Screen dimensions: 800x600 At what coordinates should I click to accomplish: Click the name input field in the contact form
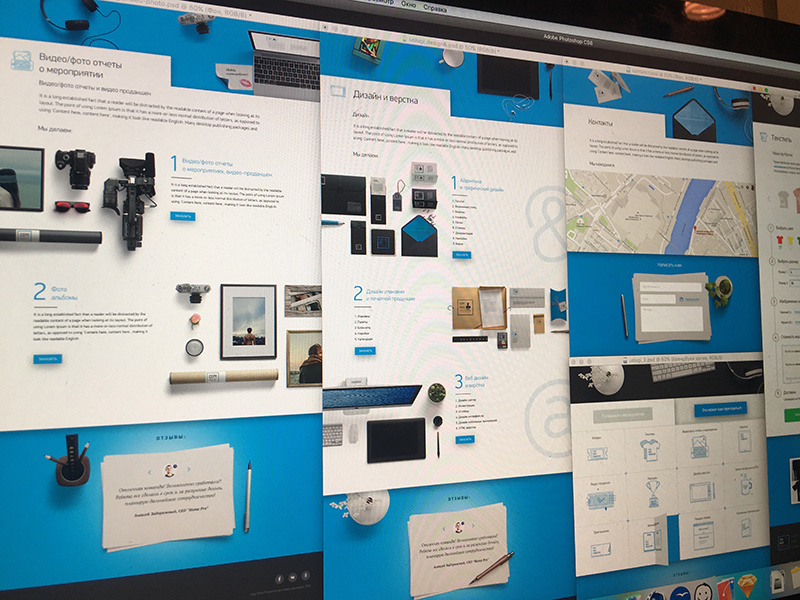coord(670,286)
